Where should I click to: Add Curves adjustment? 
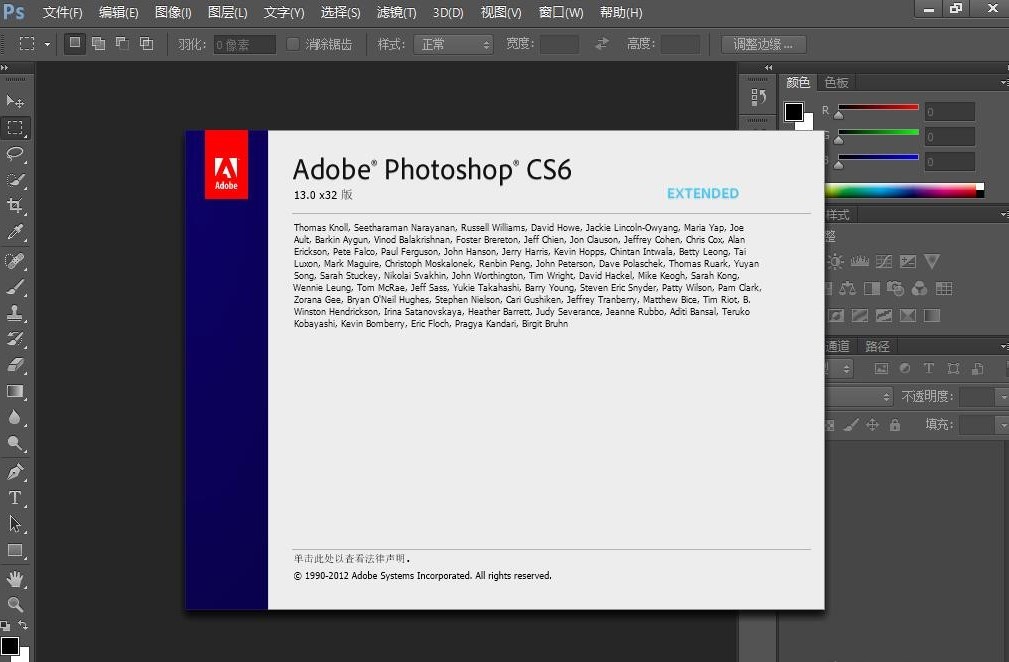[884, 261]
